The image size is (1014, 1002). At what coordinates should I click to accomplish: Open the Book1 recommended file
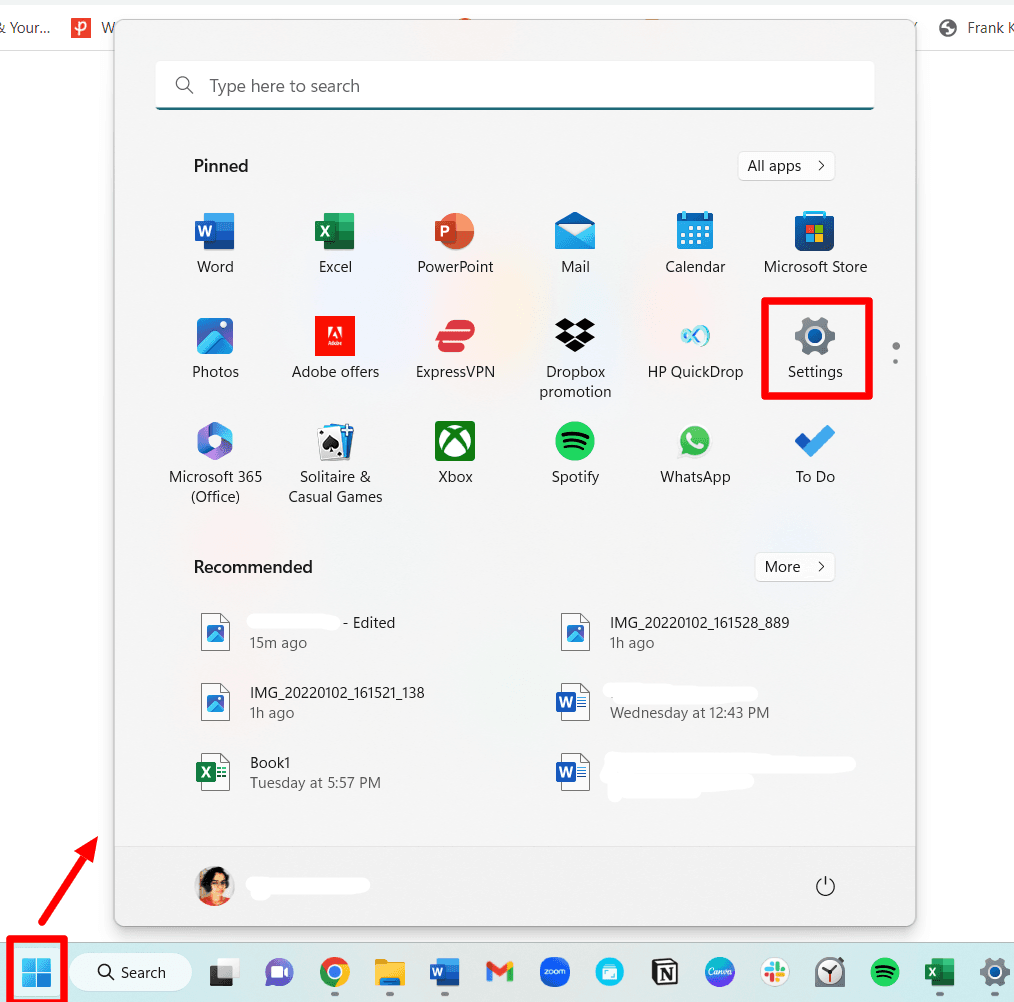point(270,772)
